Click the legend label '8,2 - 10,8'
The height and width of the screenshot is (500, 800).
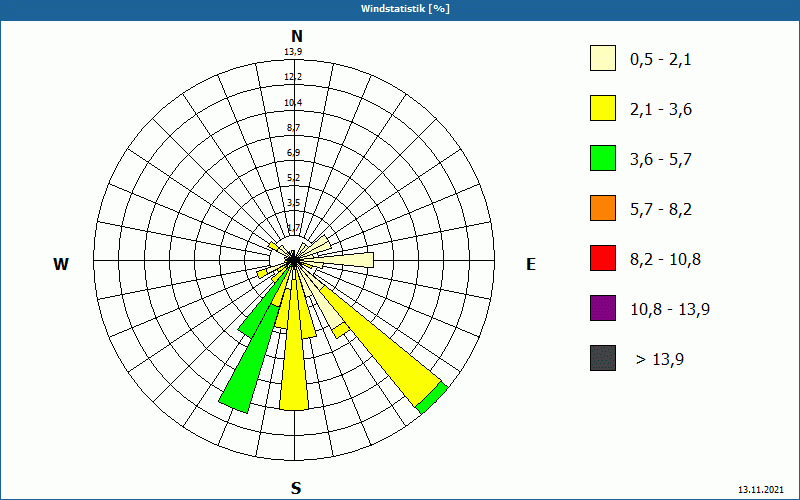(665, 260)
